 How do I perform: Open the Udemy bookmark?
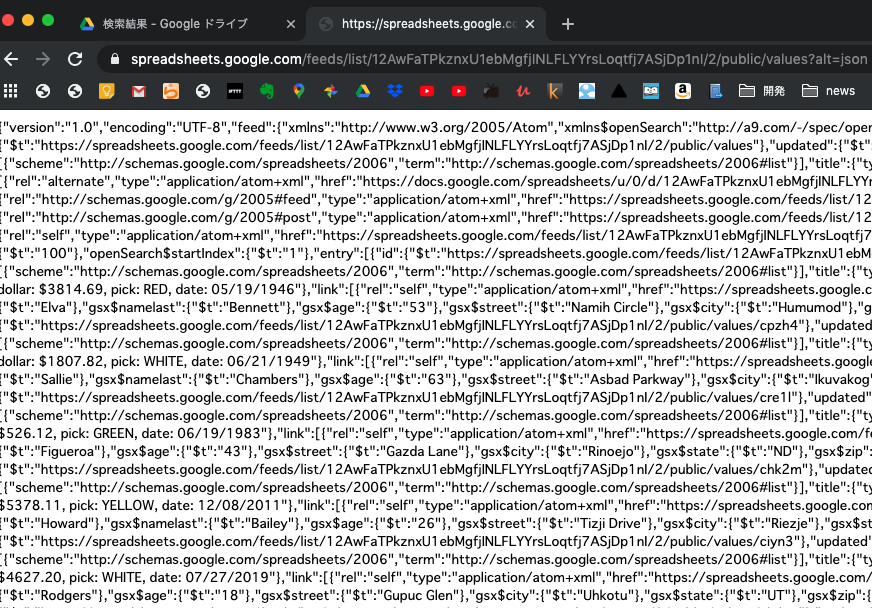(x=522, y=91)
